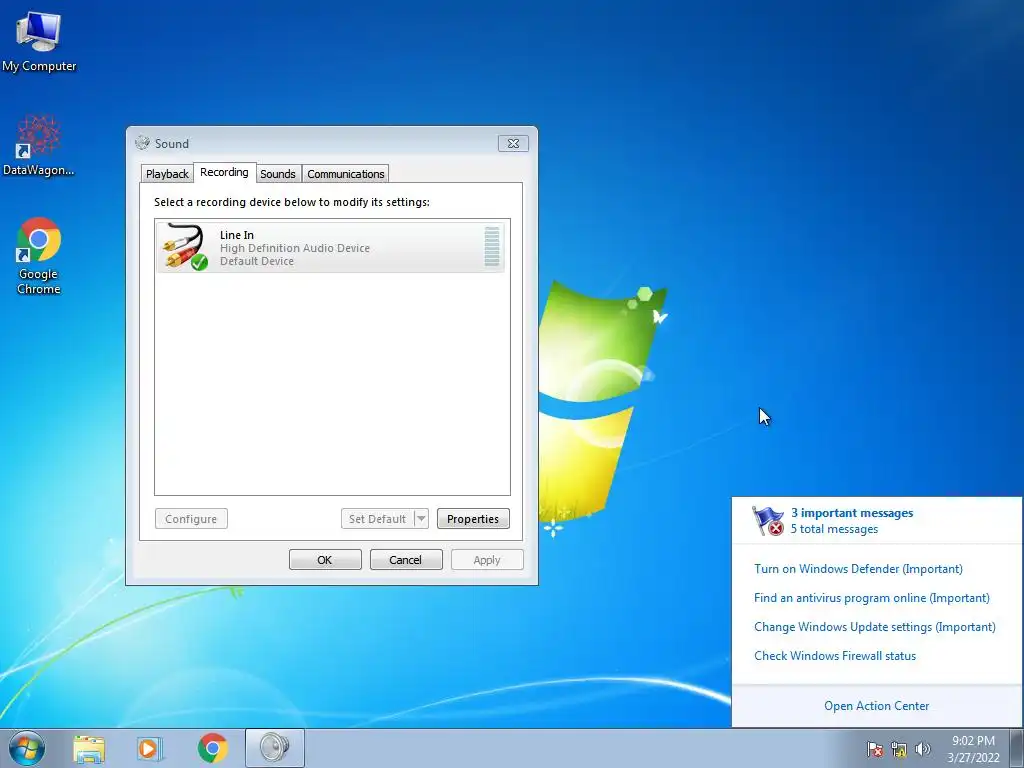Open Line In Properties
Screen dimensions: 1024x768
coord(473,519)
